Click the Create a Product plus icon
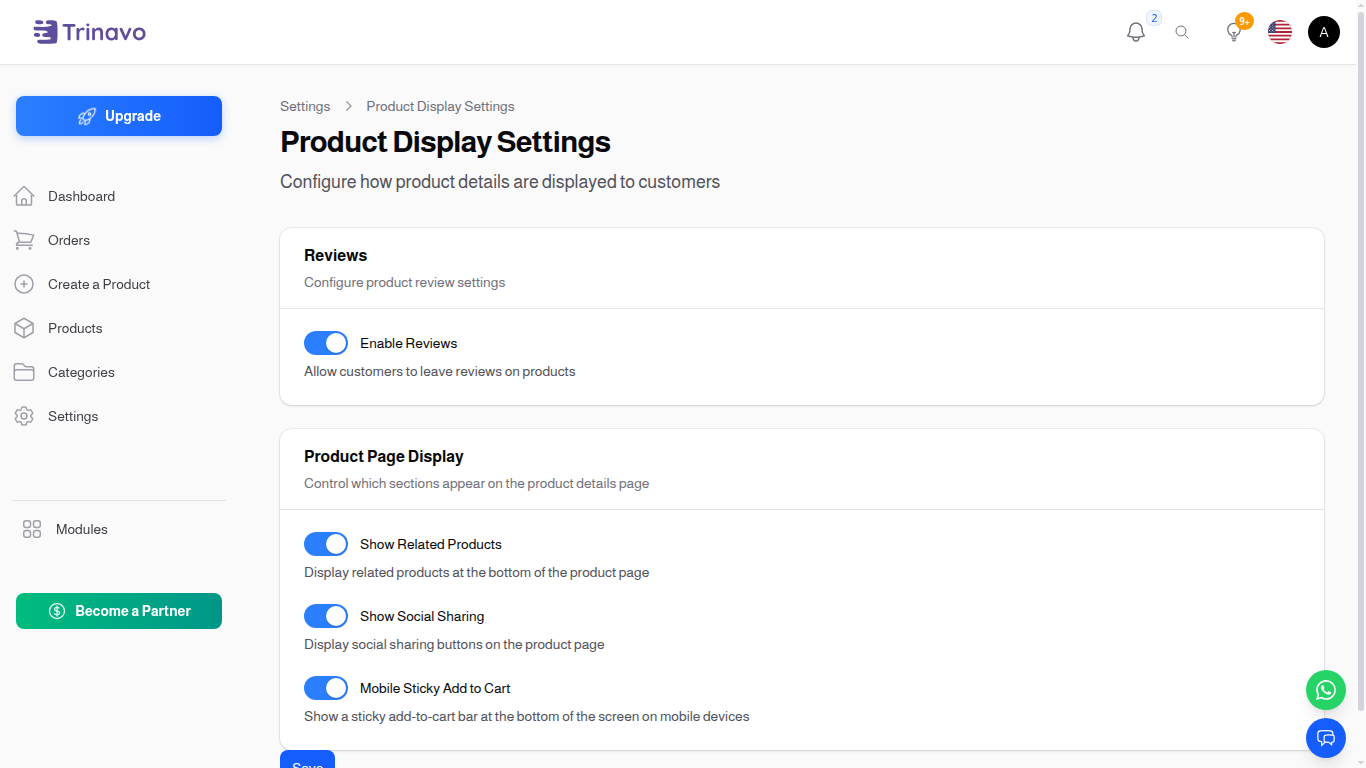The image size is (1366, 768). (x=24, y=284)
